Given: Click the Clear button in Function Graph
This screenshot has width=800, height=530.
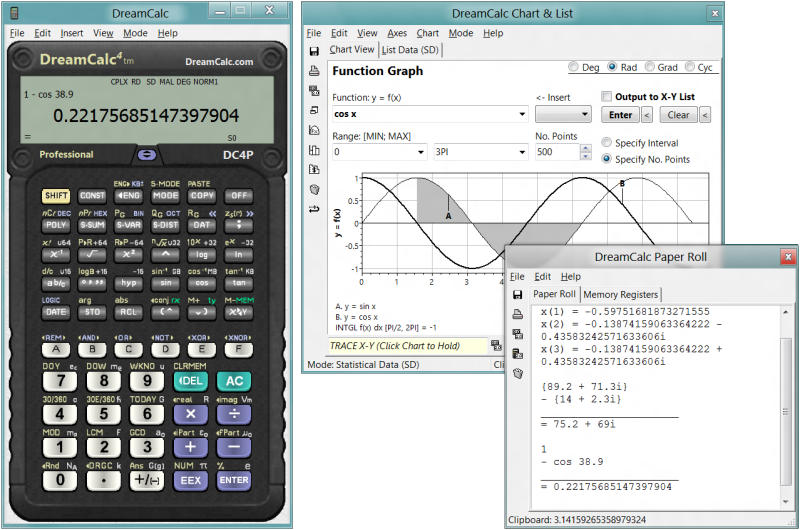Looking at the screenshot, I should (678, 115).
